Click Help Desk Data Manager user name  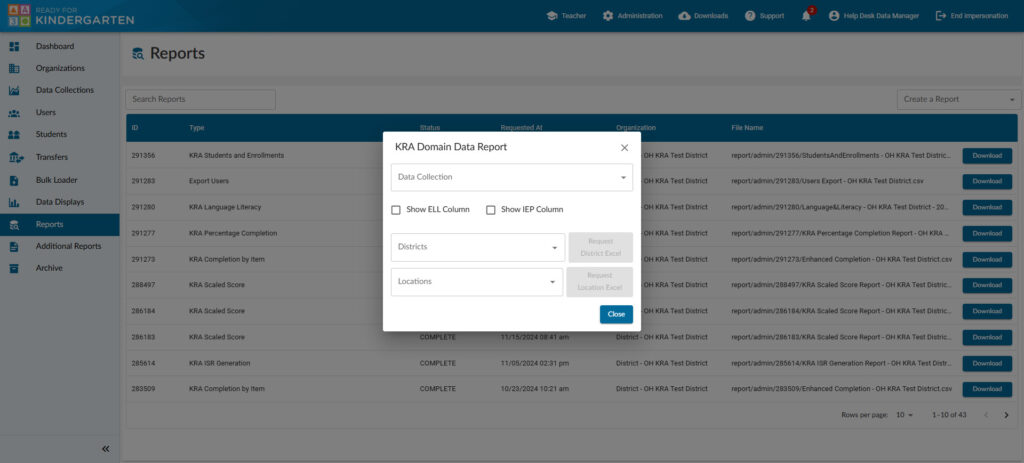881,16
